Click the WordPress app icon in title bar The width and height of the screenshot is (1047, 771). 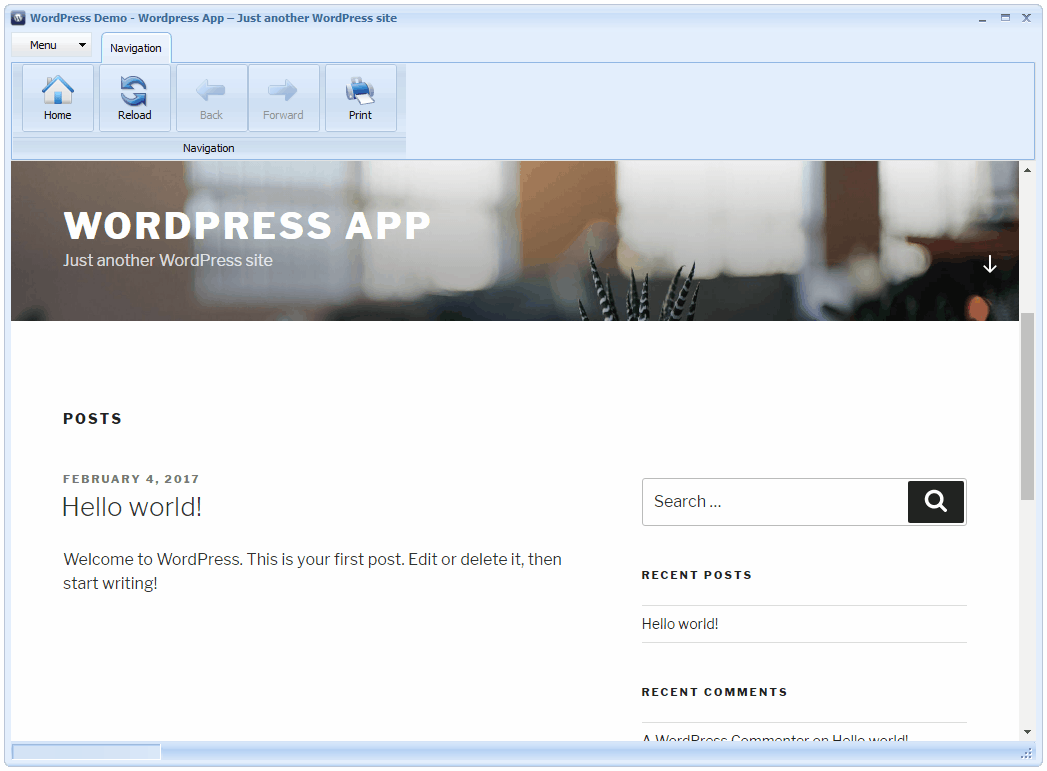click(x=18, y=18)
